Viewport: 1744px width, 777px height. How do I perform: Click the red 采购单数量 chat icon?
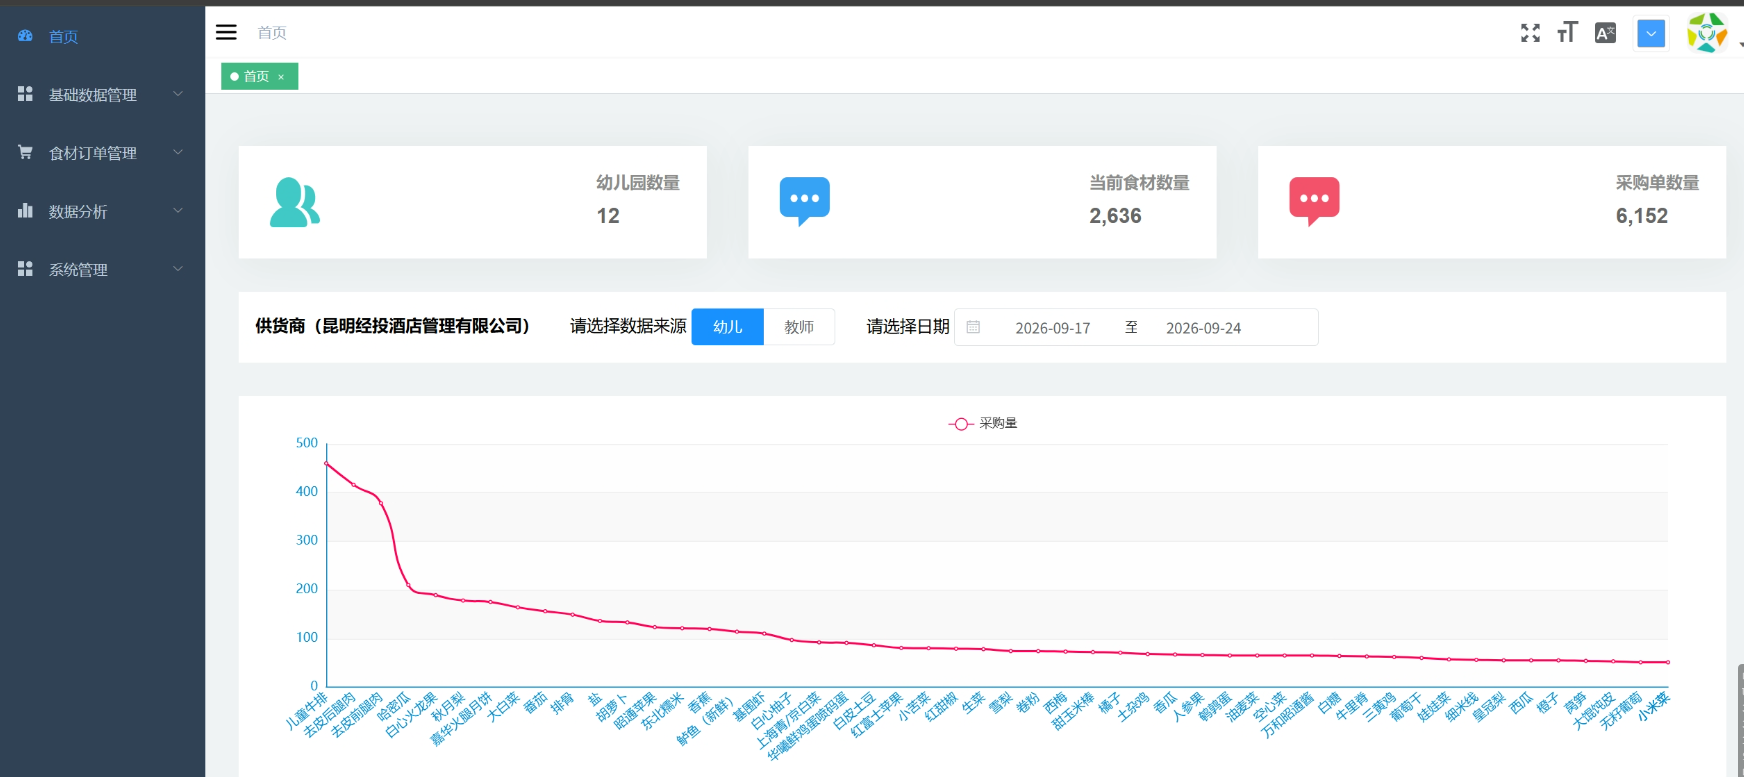1314,201
